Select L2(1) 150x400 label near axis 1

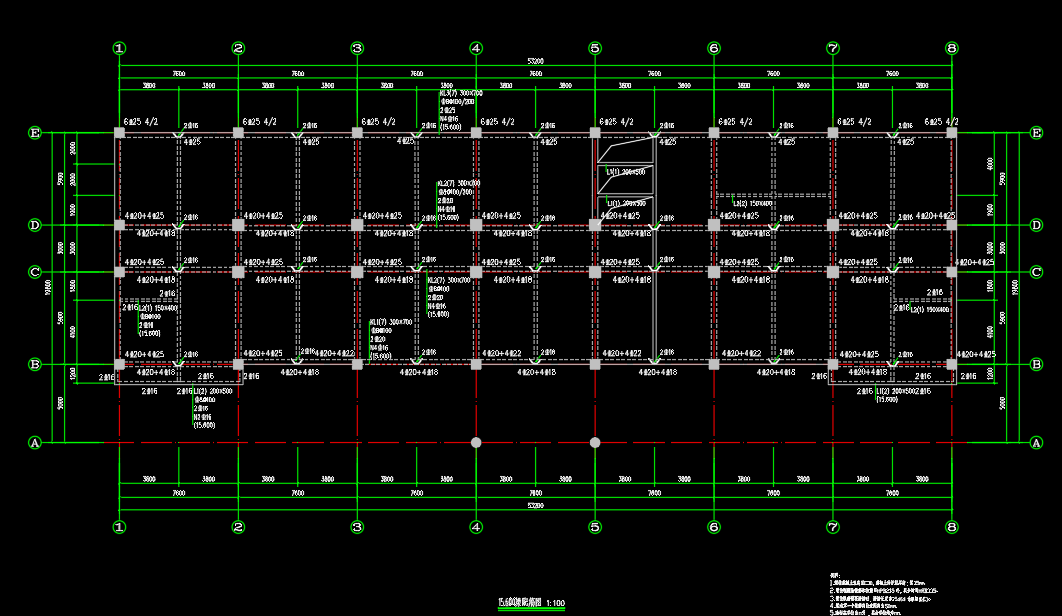coord(159,308)
